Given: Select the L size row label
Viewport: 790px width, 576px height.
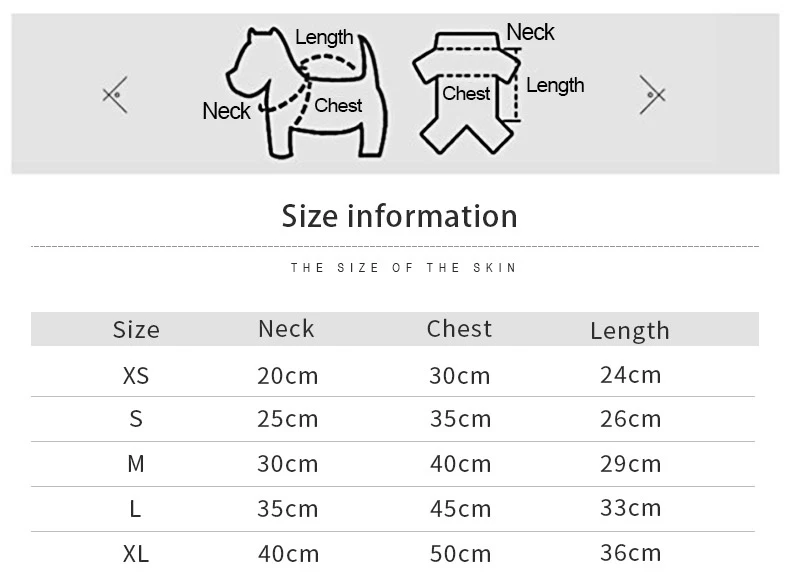Looking at the screenshot, I should pyautogui.click(x=136, y=508).
